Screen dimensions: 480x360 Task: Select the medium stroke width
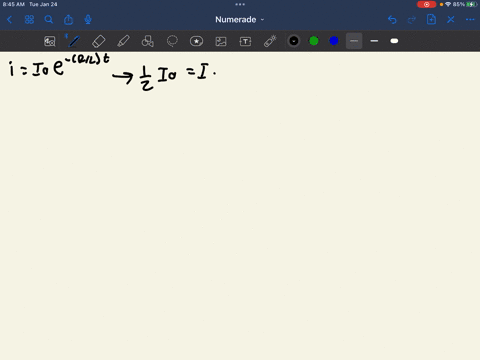coord(374,41)
